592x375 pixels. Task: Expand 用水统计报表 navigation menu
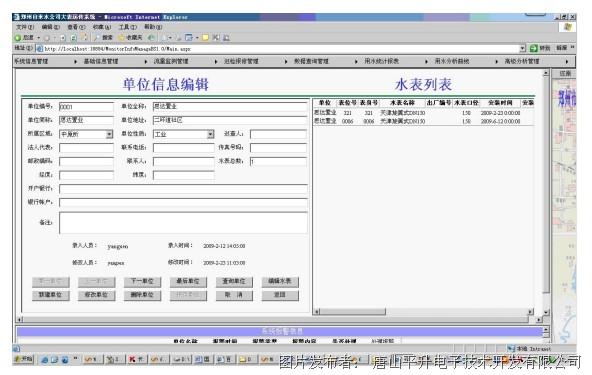(396, 61)
